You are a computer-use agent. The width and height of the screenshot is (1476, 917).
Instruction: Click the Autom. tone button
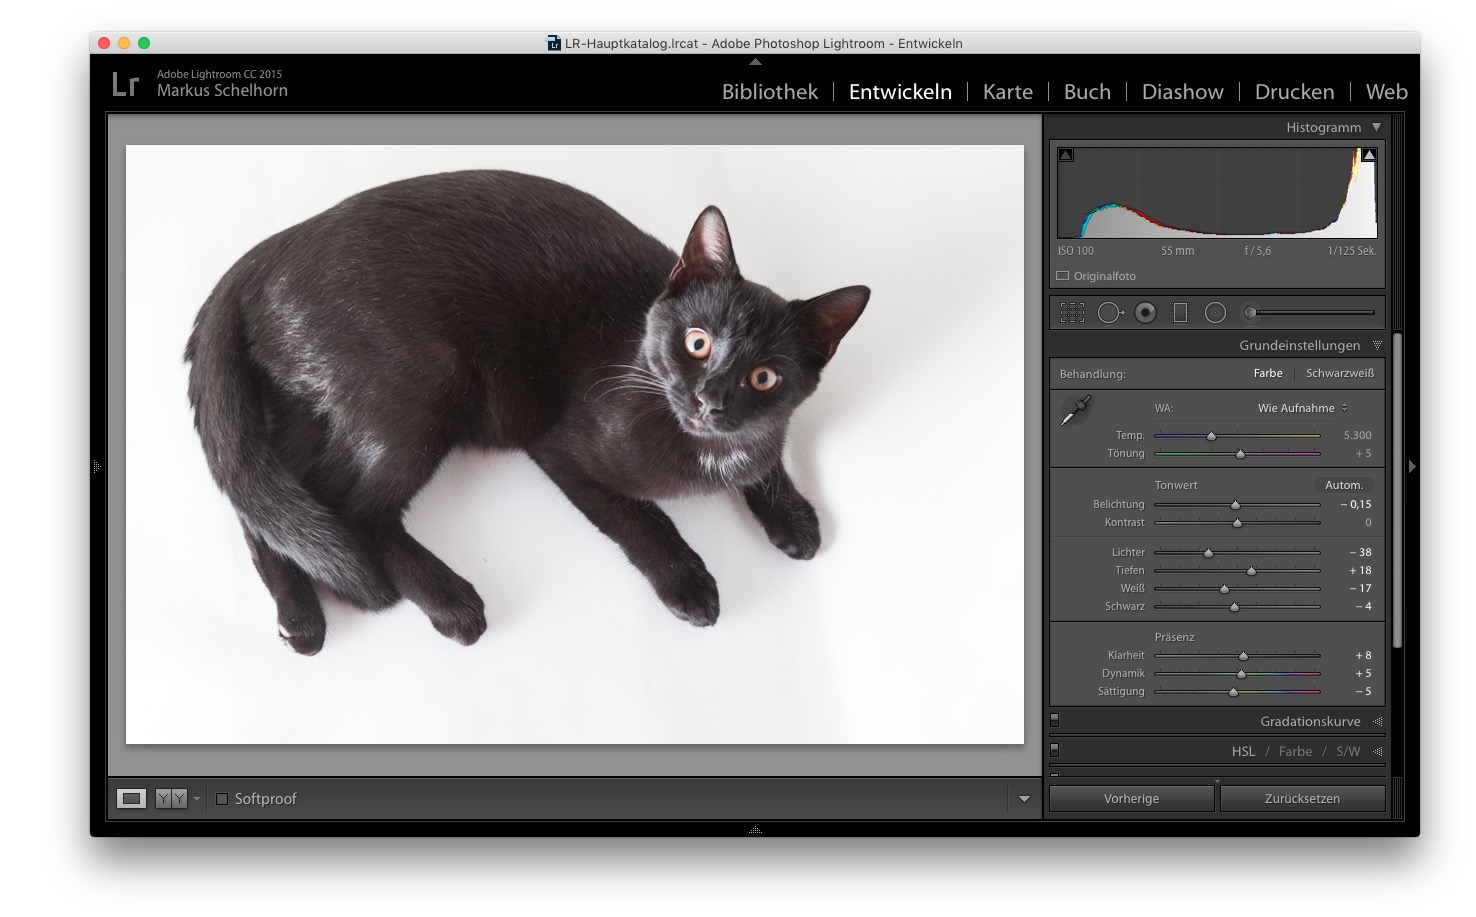tap(1344, 485)
